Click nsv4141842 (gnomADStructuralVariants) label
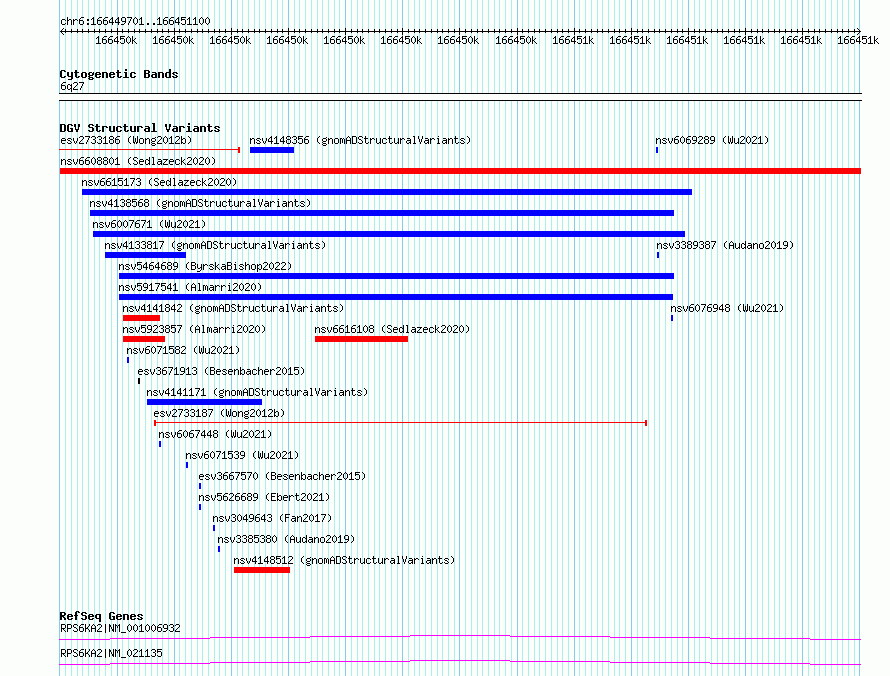 point(233,308)
